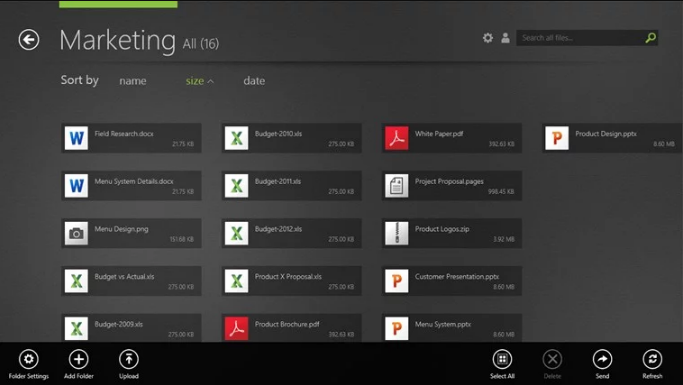The image size is (683, 385).
Task: Click Select All in bottom bar
Action: [502, 364]
